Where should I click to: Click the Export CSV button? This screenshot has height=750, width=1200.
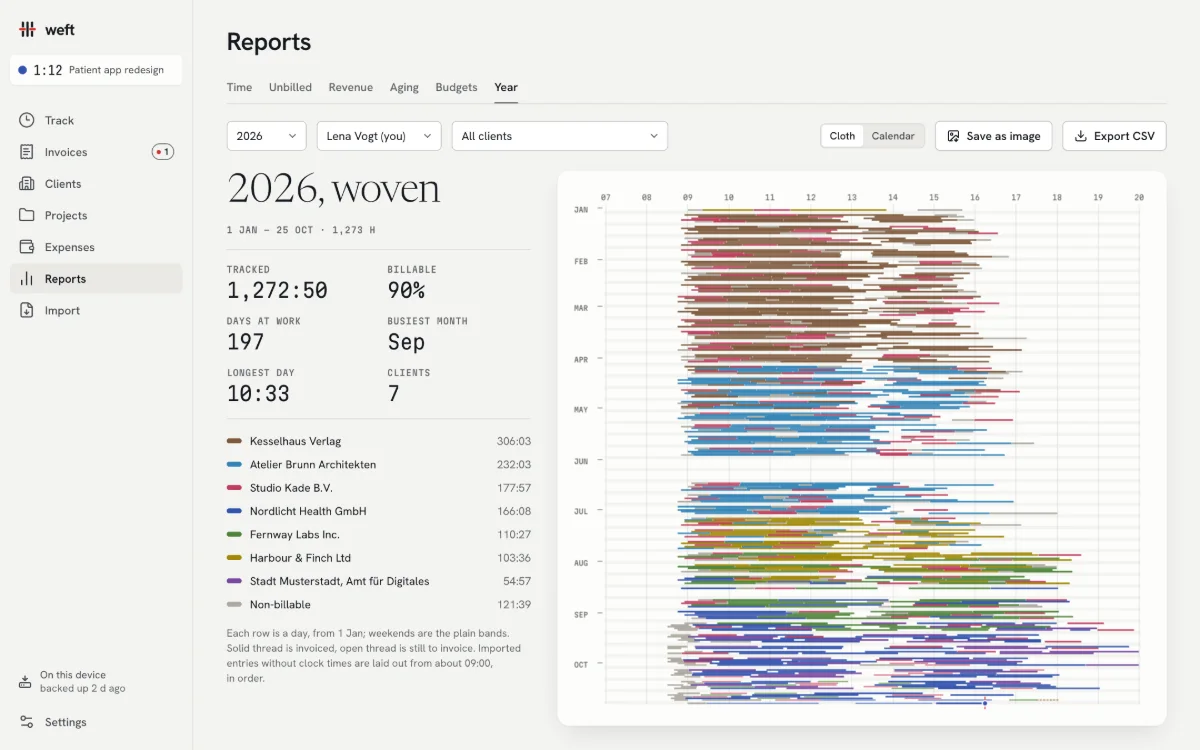[1114, 136]
